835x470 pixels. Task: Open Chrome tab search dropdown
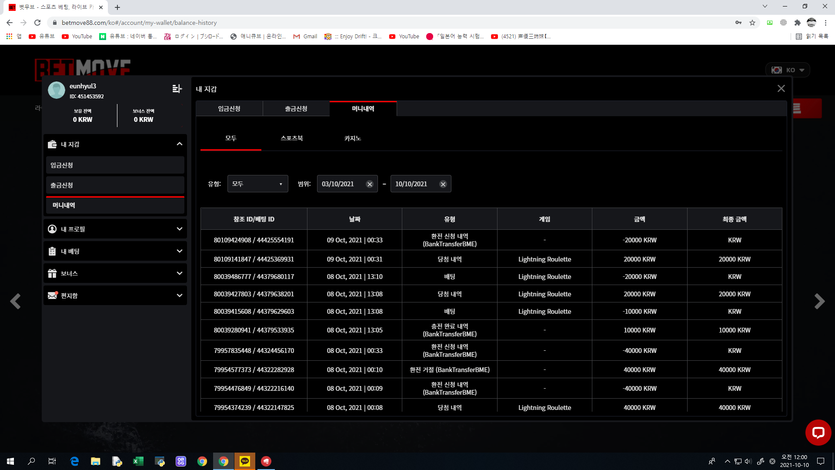click(x=765, y=6)
